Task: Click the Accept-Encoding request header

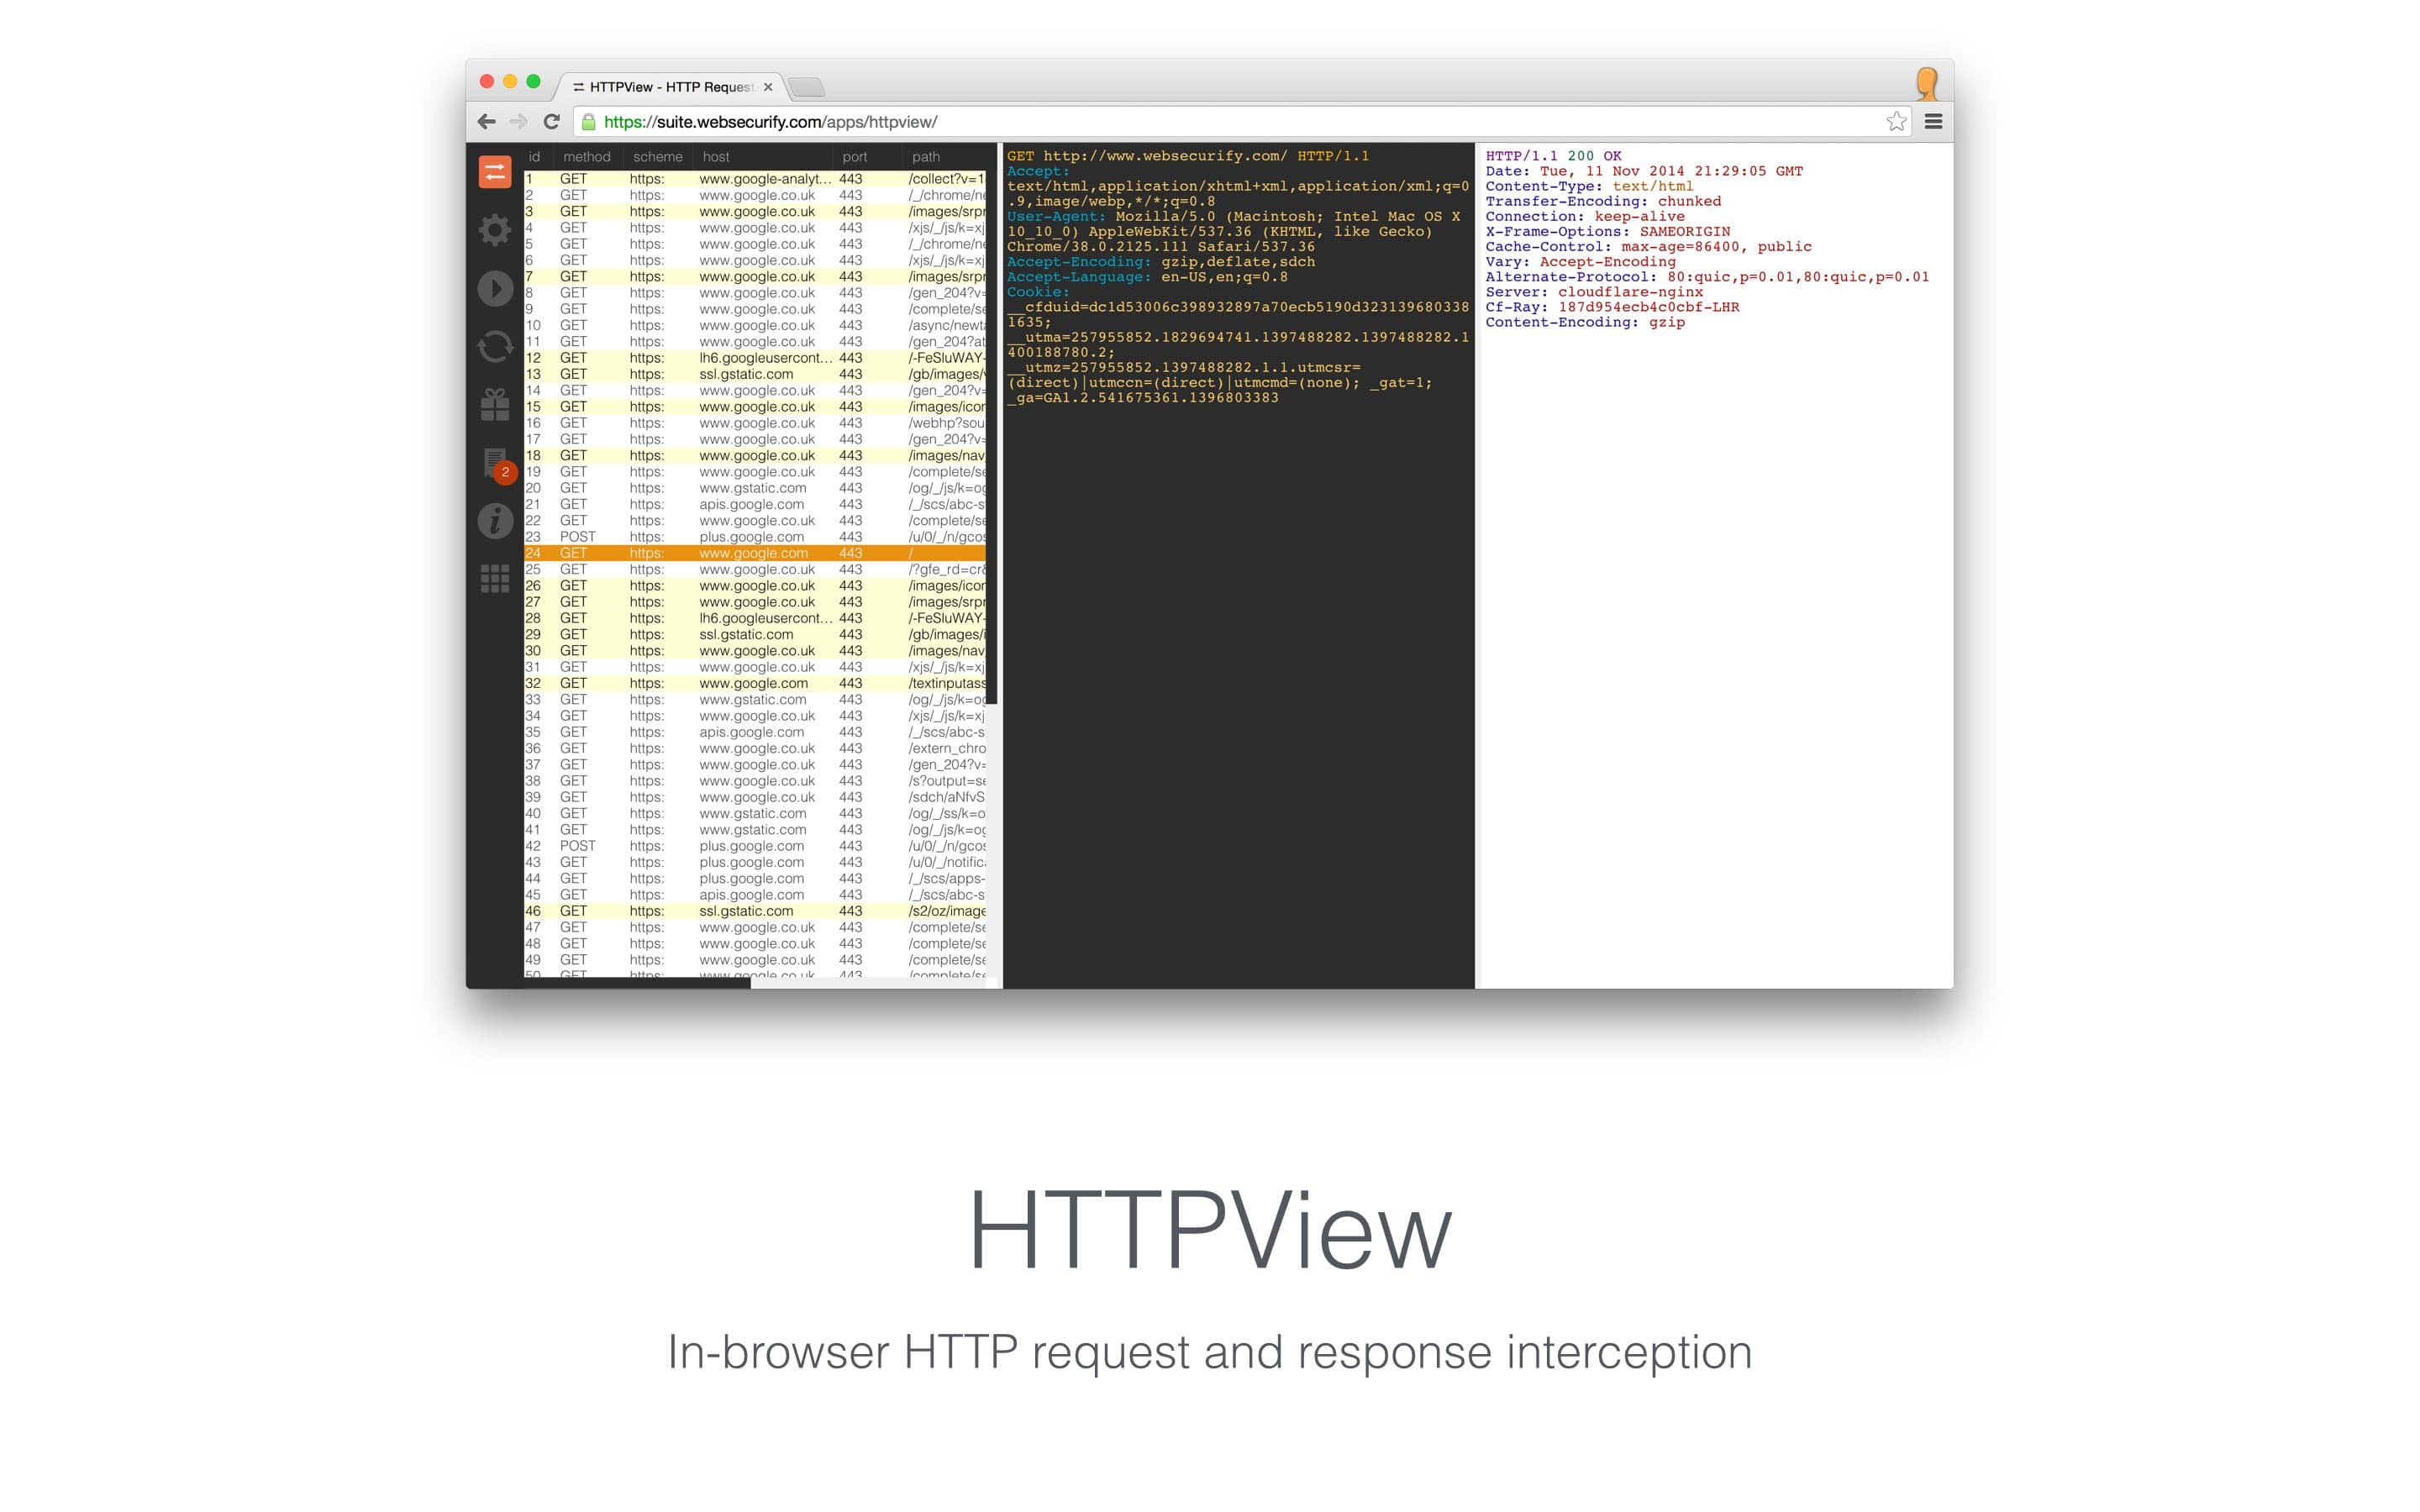Action: tap(1161, 262)
